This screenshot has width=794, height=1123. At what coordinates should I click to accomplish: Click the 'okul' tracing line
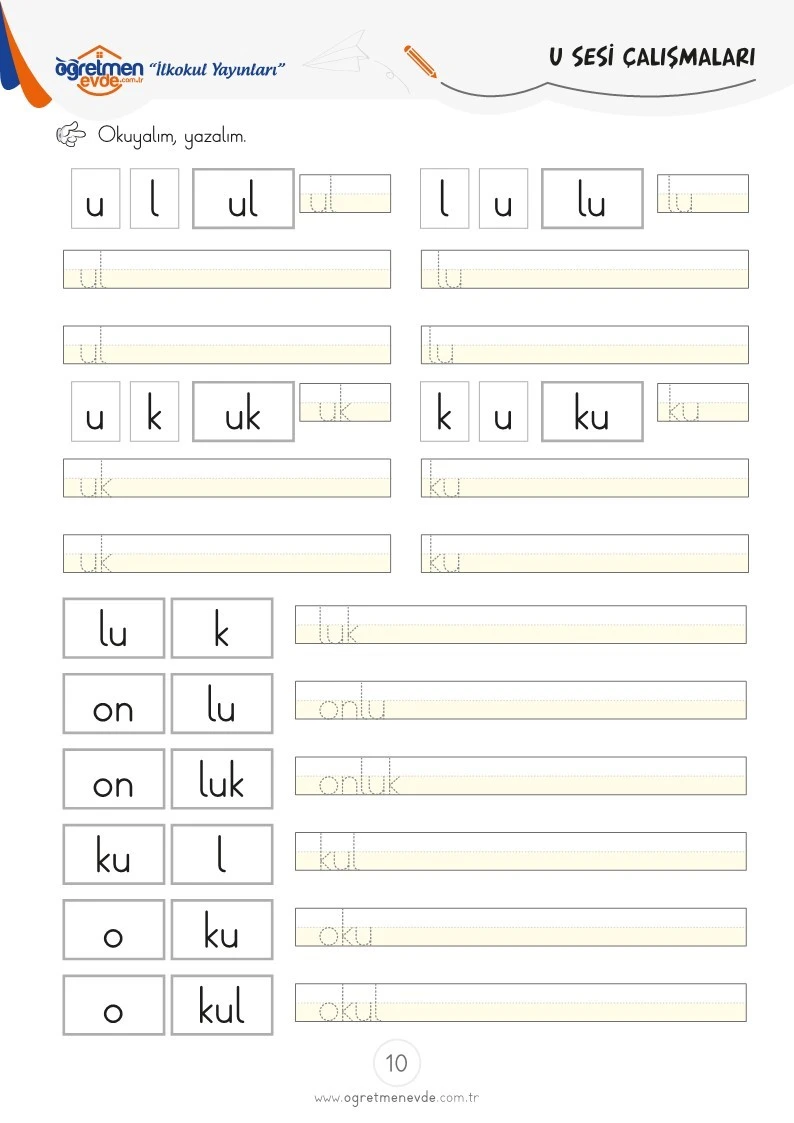point(521,1003)
